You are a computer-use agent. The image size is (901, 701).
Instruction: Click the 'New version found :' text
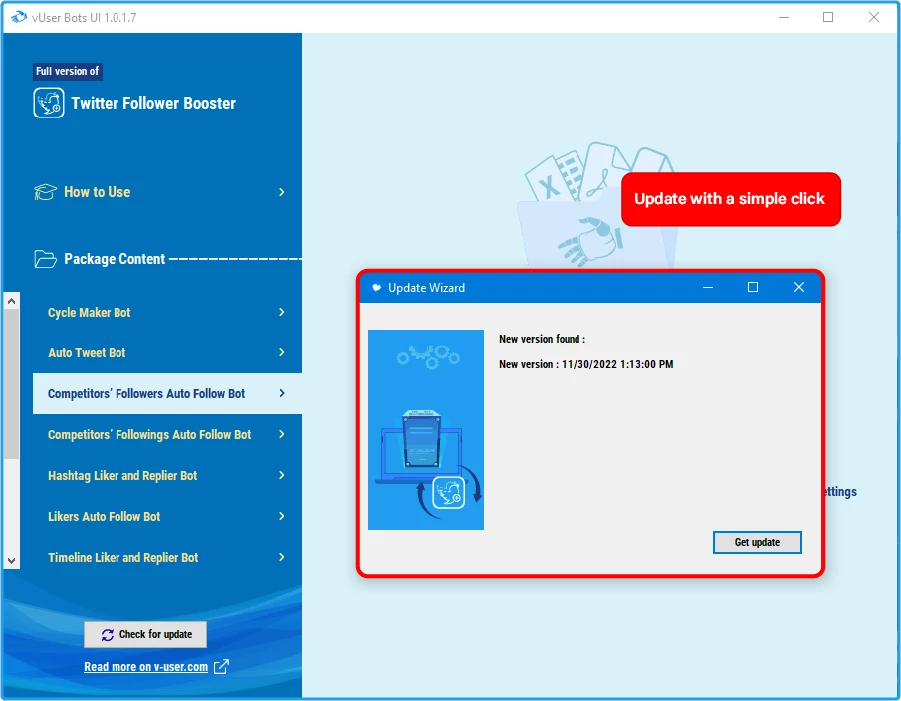tap(542, 340)
